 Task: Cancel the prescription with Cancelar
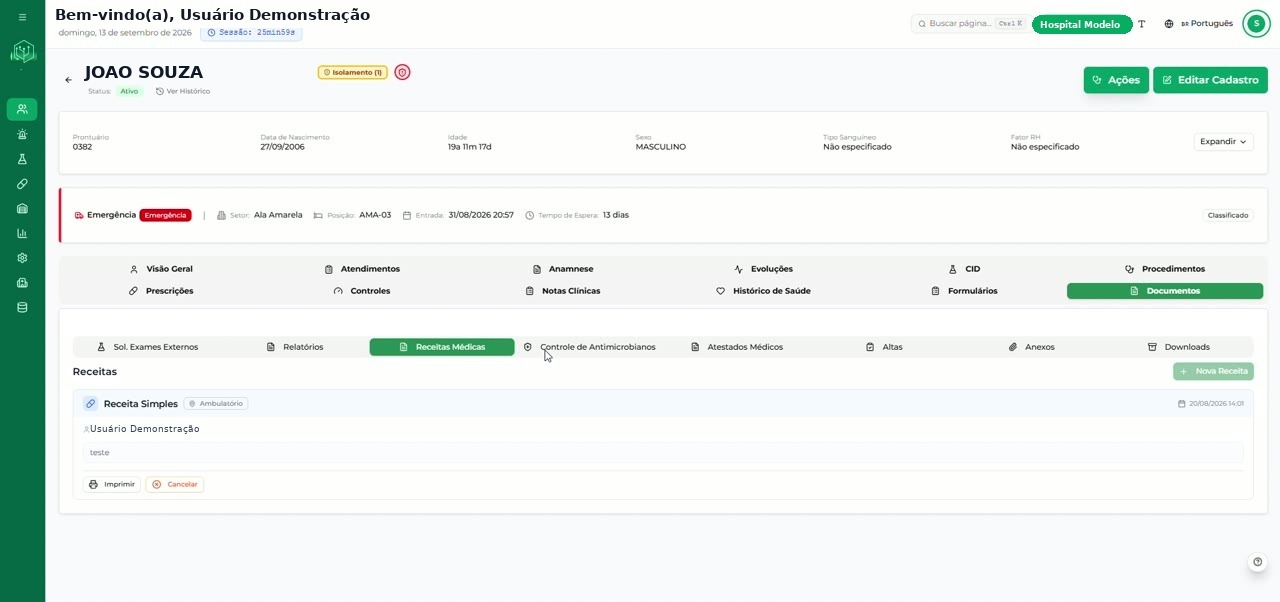click(175, 484)
